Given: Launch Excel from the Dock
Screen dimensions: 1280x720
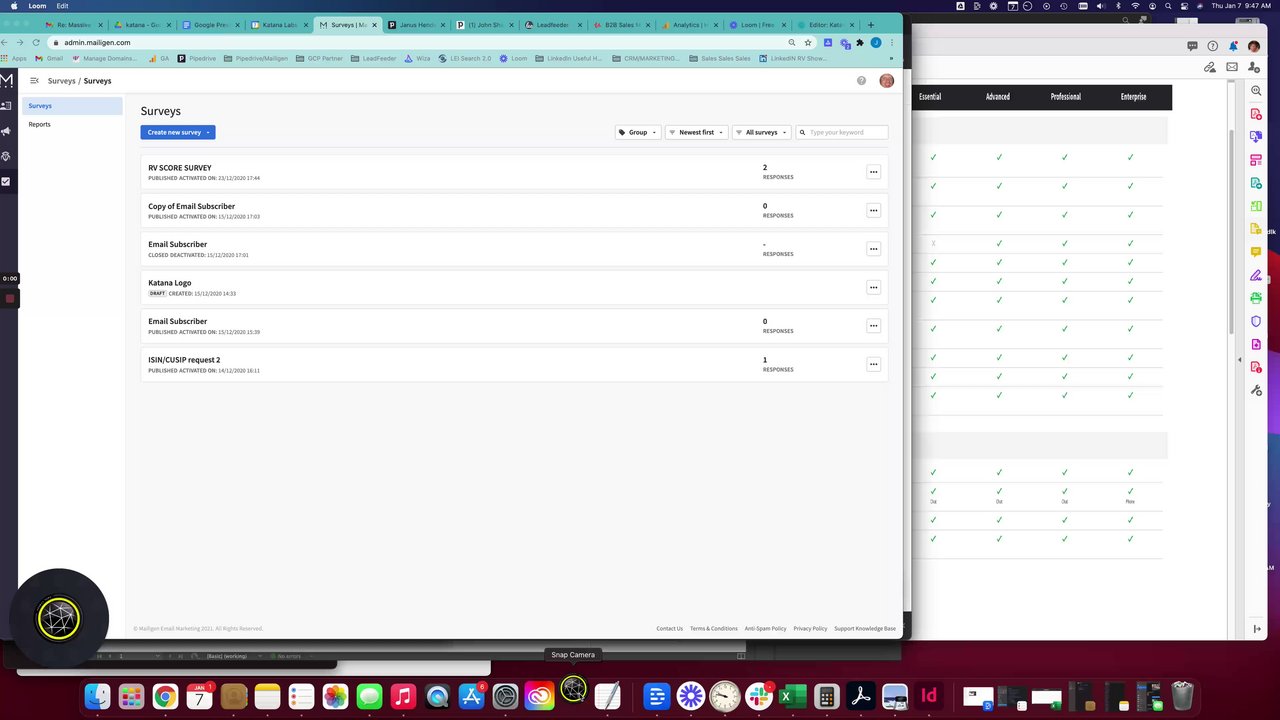Looking at the screenshot, I should [793, 696].
